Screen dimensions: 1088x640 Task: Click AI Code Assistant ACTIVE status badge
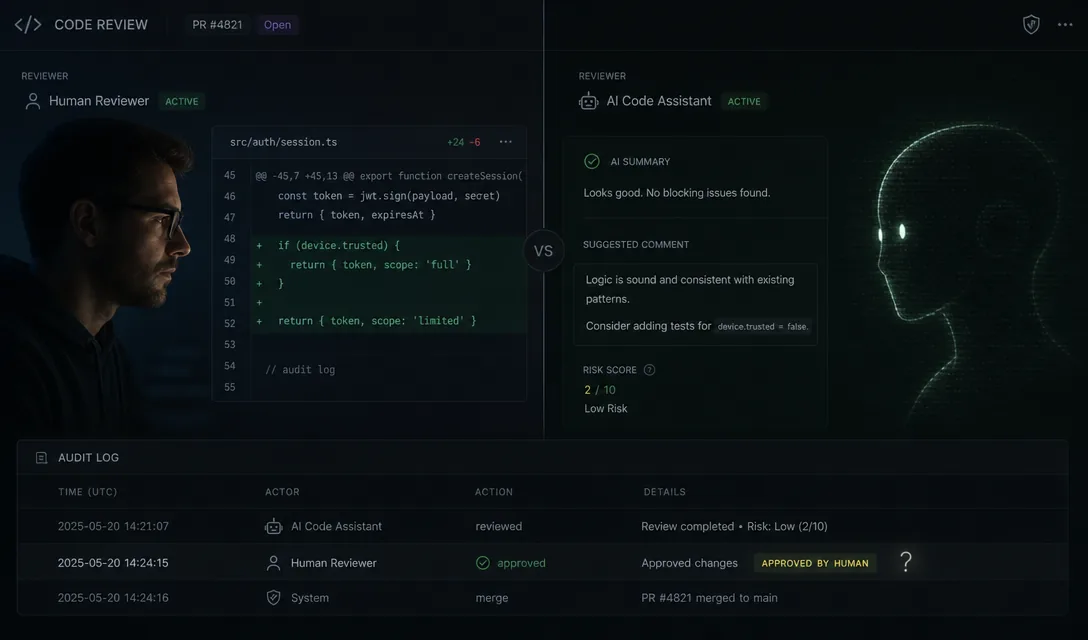[x=744, y=101]
